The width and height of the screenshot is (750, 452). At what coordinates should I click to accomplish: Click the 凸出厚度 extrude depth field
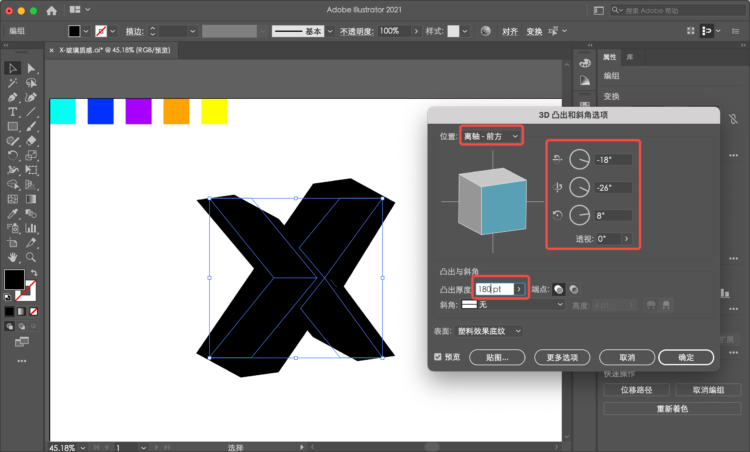495,289
